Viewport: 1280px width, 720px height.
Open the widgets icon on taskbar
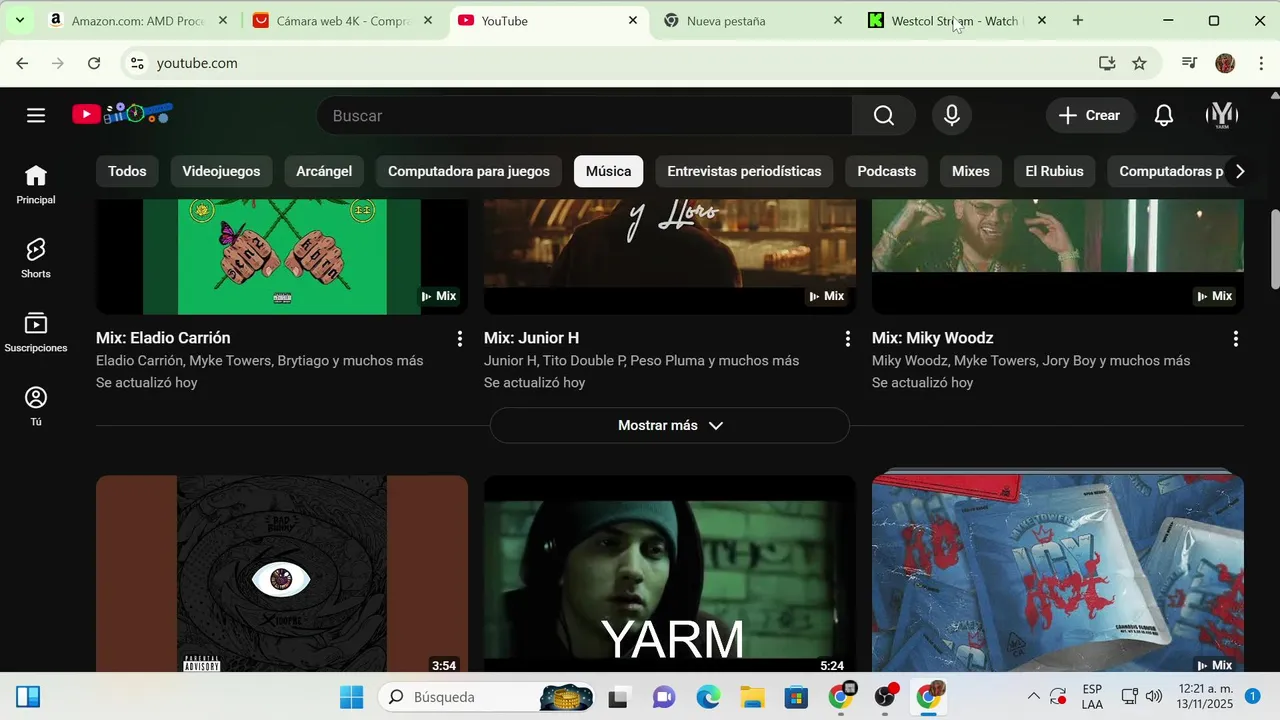coord(28,697)
